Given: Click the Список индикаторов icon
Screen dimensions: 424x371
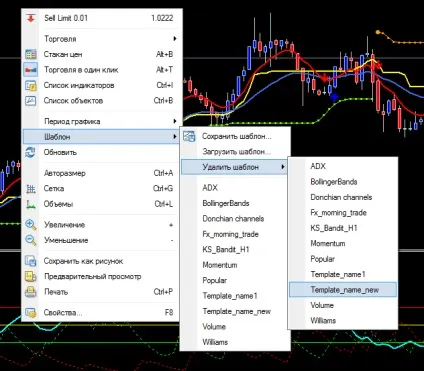Looking at the screenshot, I should (x=31, y=85).
